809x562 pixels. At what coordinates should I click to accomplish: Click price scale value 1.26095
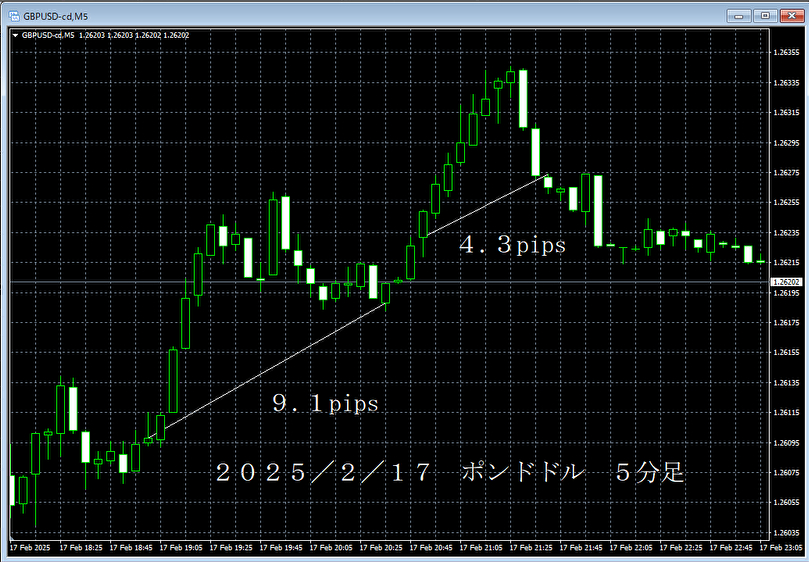click(x=786, y=443)
